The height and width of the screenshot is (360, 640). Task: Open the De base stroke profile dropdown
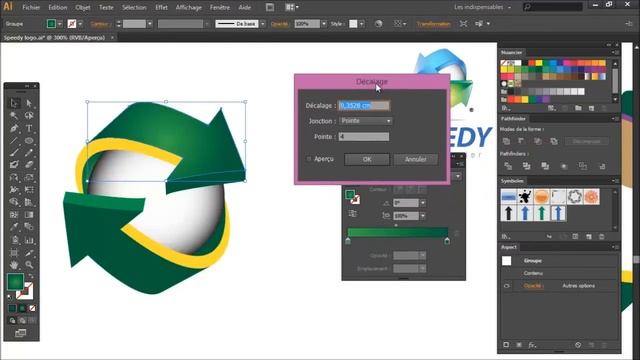tap(262, 24)
